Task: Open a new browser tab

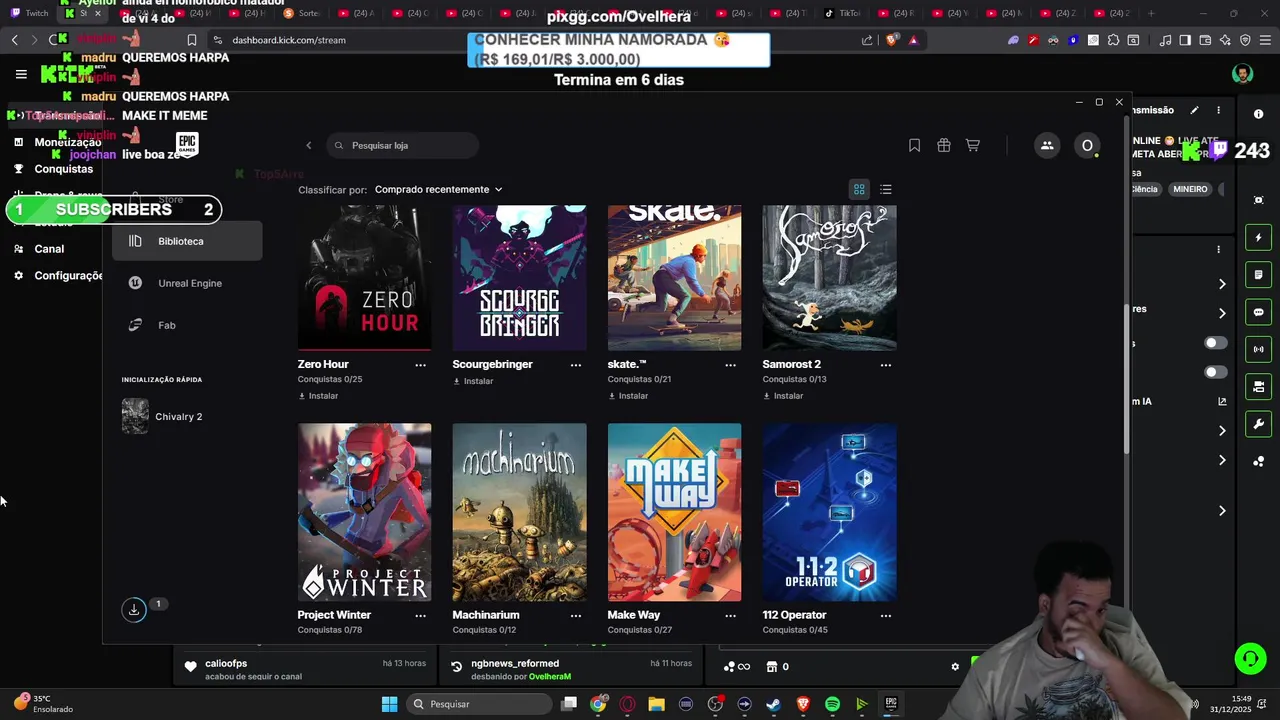Action: click(1151, 13)
